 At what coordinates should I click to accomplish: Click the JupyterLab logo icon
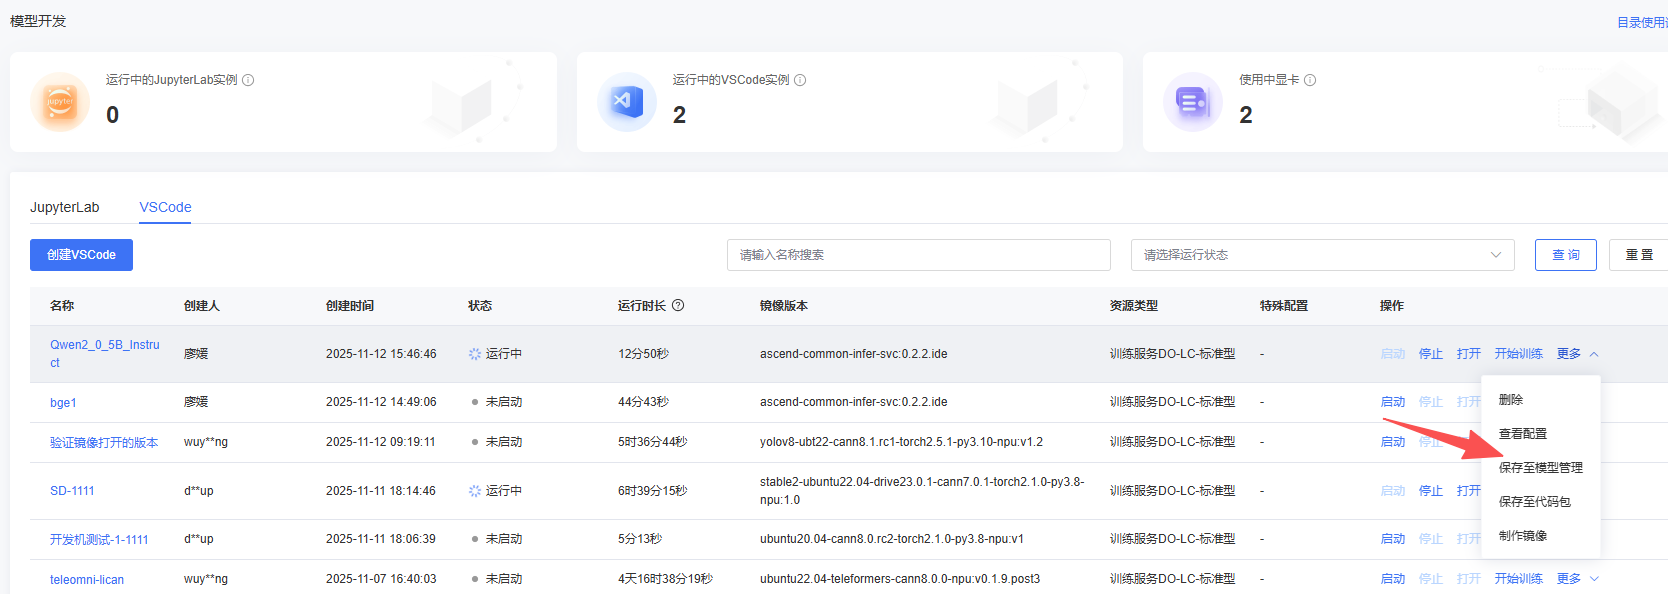(x=60, y=102)
